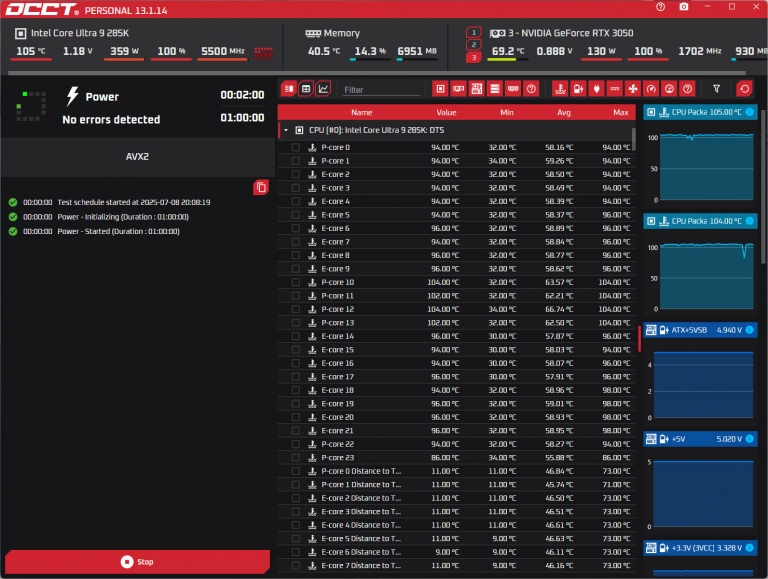
Task: Open the CPU Package 104.00 °C graph header
Action: (700, 221)
